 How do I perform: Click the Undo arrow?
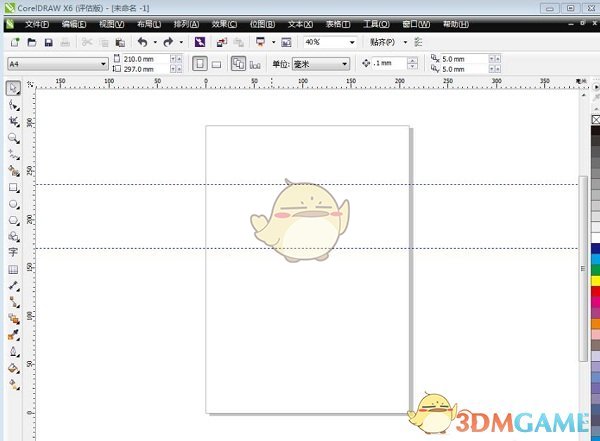click(x=143, y=42)
